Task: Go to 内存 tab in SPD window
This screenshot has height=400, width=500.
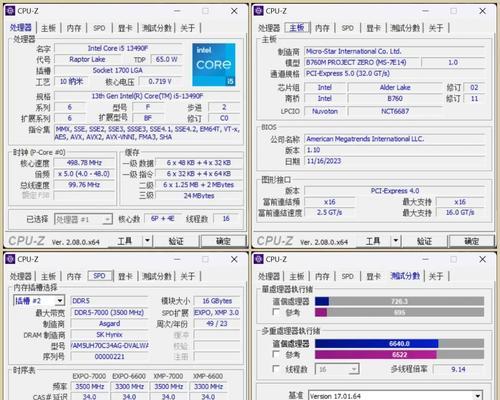Action: point(74,276)
